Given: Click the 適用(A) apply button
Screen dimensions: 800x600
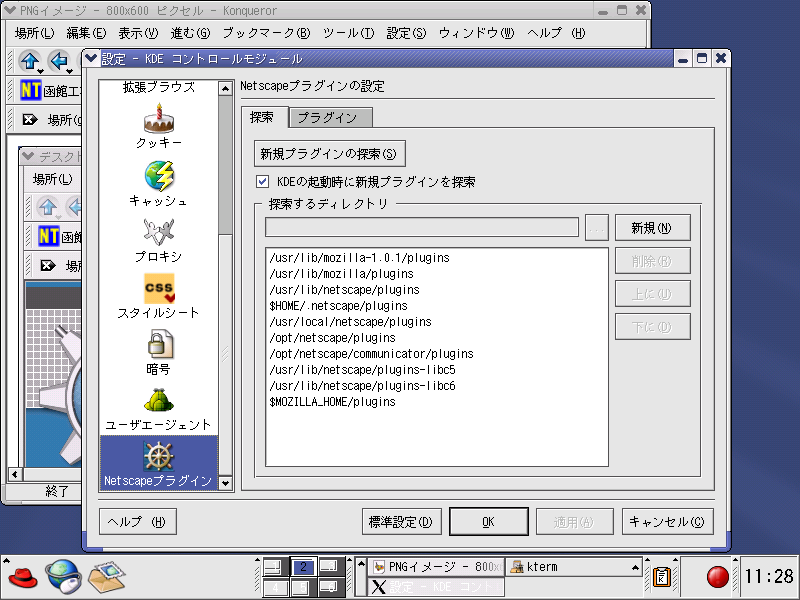Looking at the screenshot, I should tap(574, 521).
